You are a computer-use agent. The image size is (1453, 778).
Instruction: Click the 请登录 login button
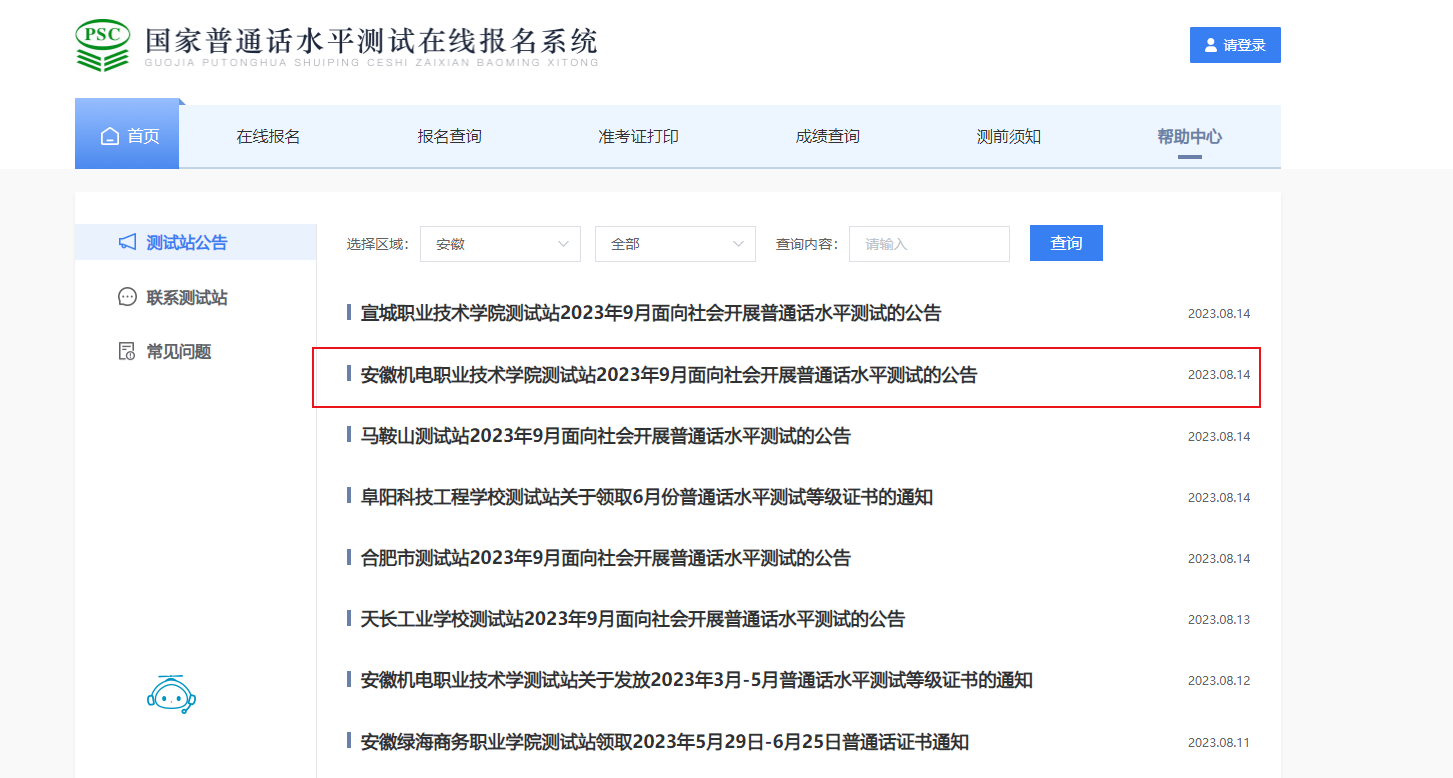coord(1235,45)
